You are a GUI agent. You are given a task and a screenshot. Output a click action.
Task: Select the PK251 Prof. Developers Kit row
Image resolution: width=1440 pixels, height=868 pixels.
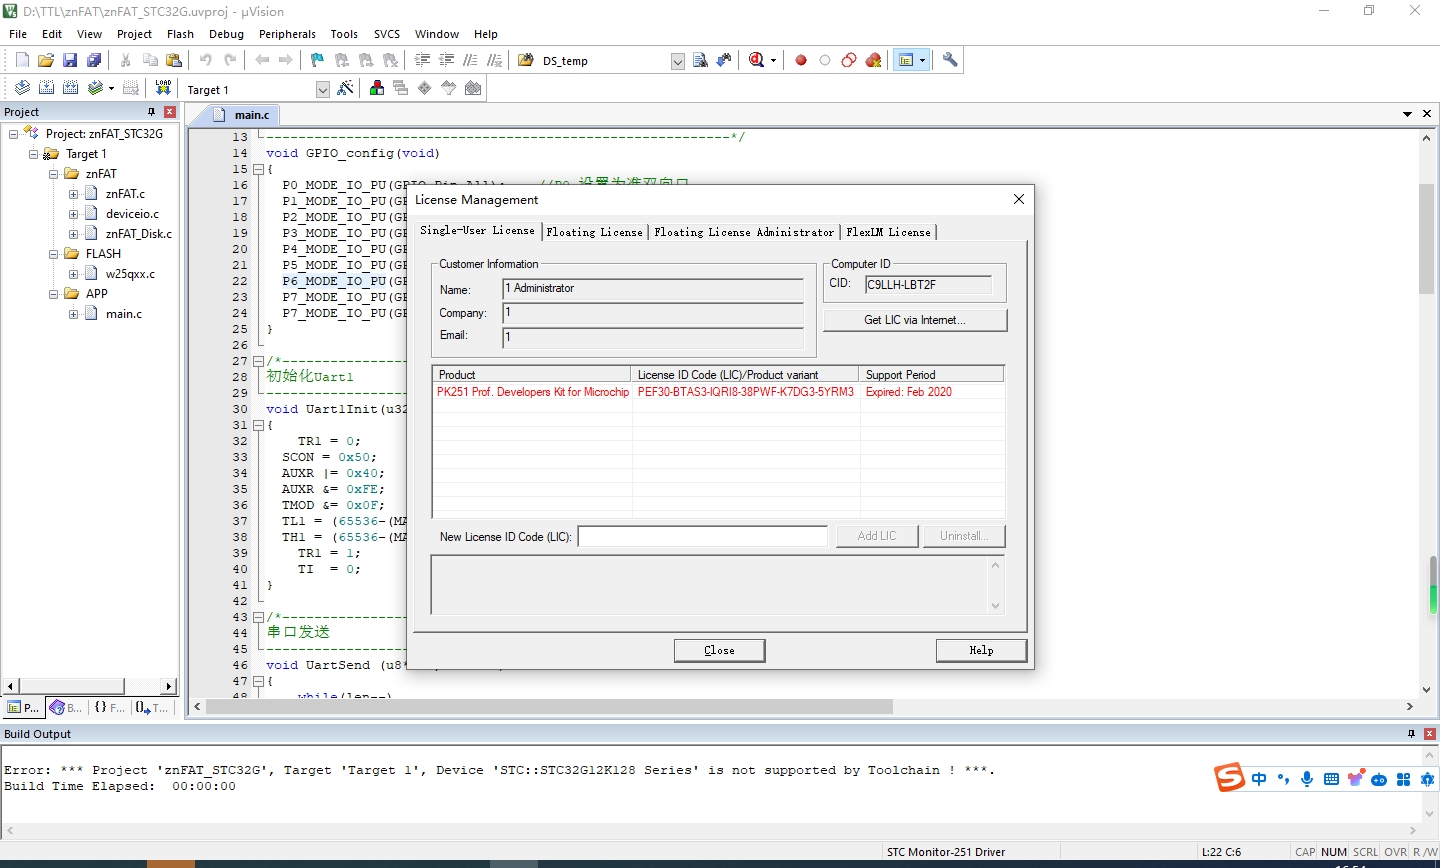tap(718, 392)
